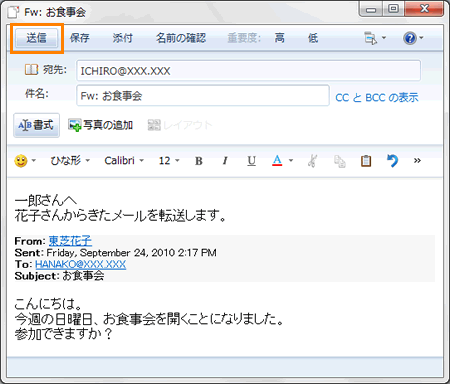The width and height of the screenshot is (450, 384).
Task: Click the HANAKO@XXX.XXX email link
Action: pos(80,264)
